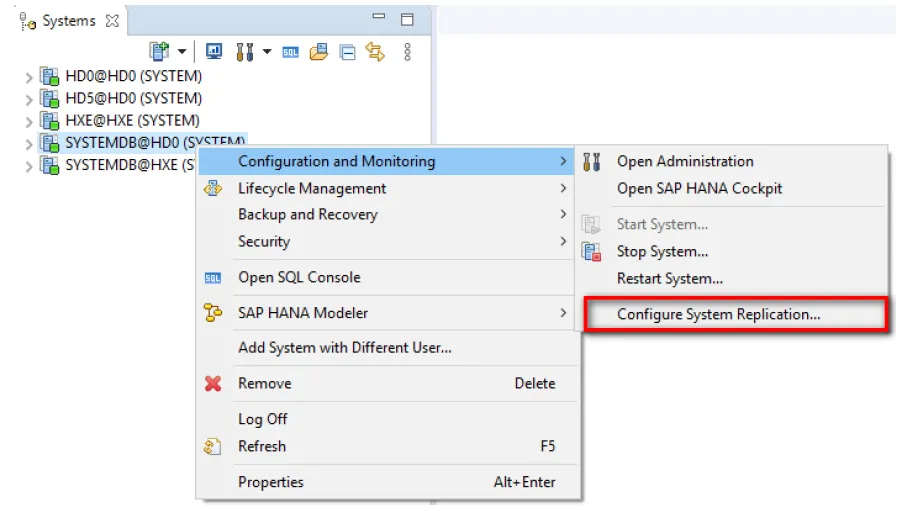Click the Administration tools toolbar icon

click(x=245, y=52)
